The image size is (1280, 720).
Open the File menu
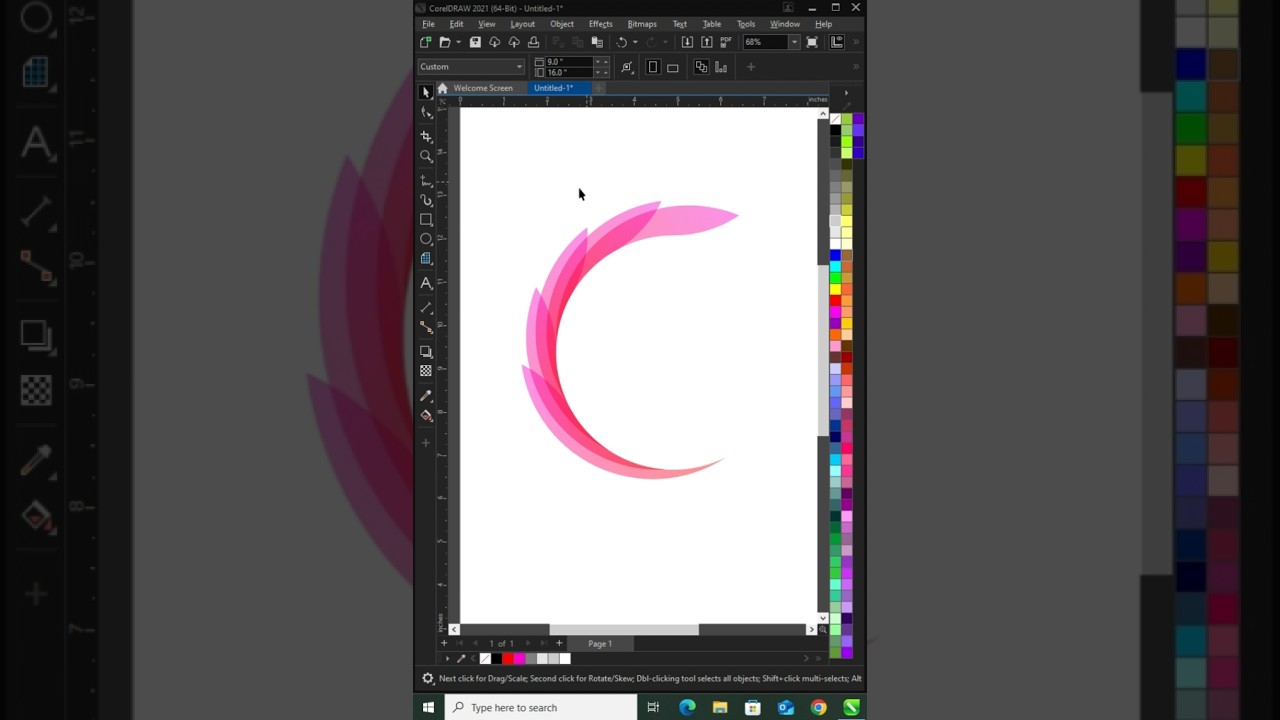(x=428, y=24)
